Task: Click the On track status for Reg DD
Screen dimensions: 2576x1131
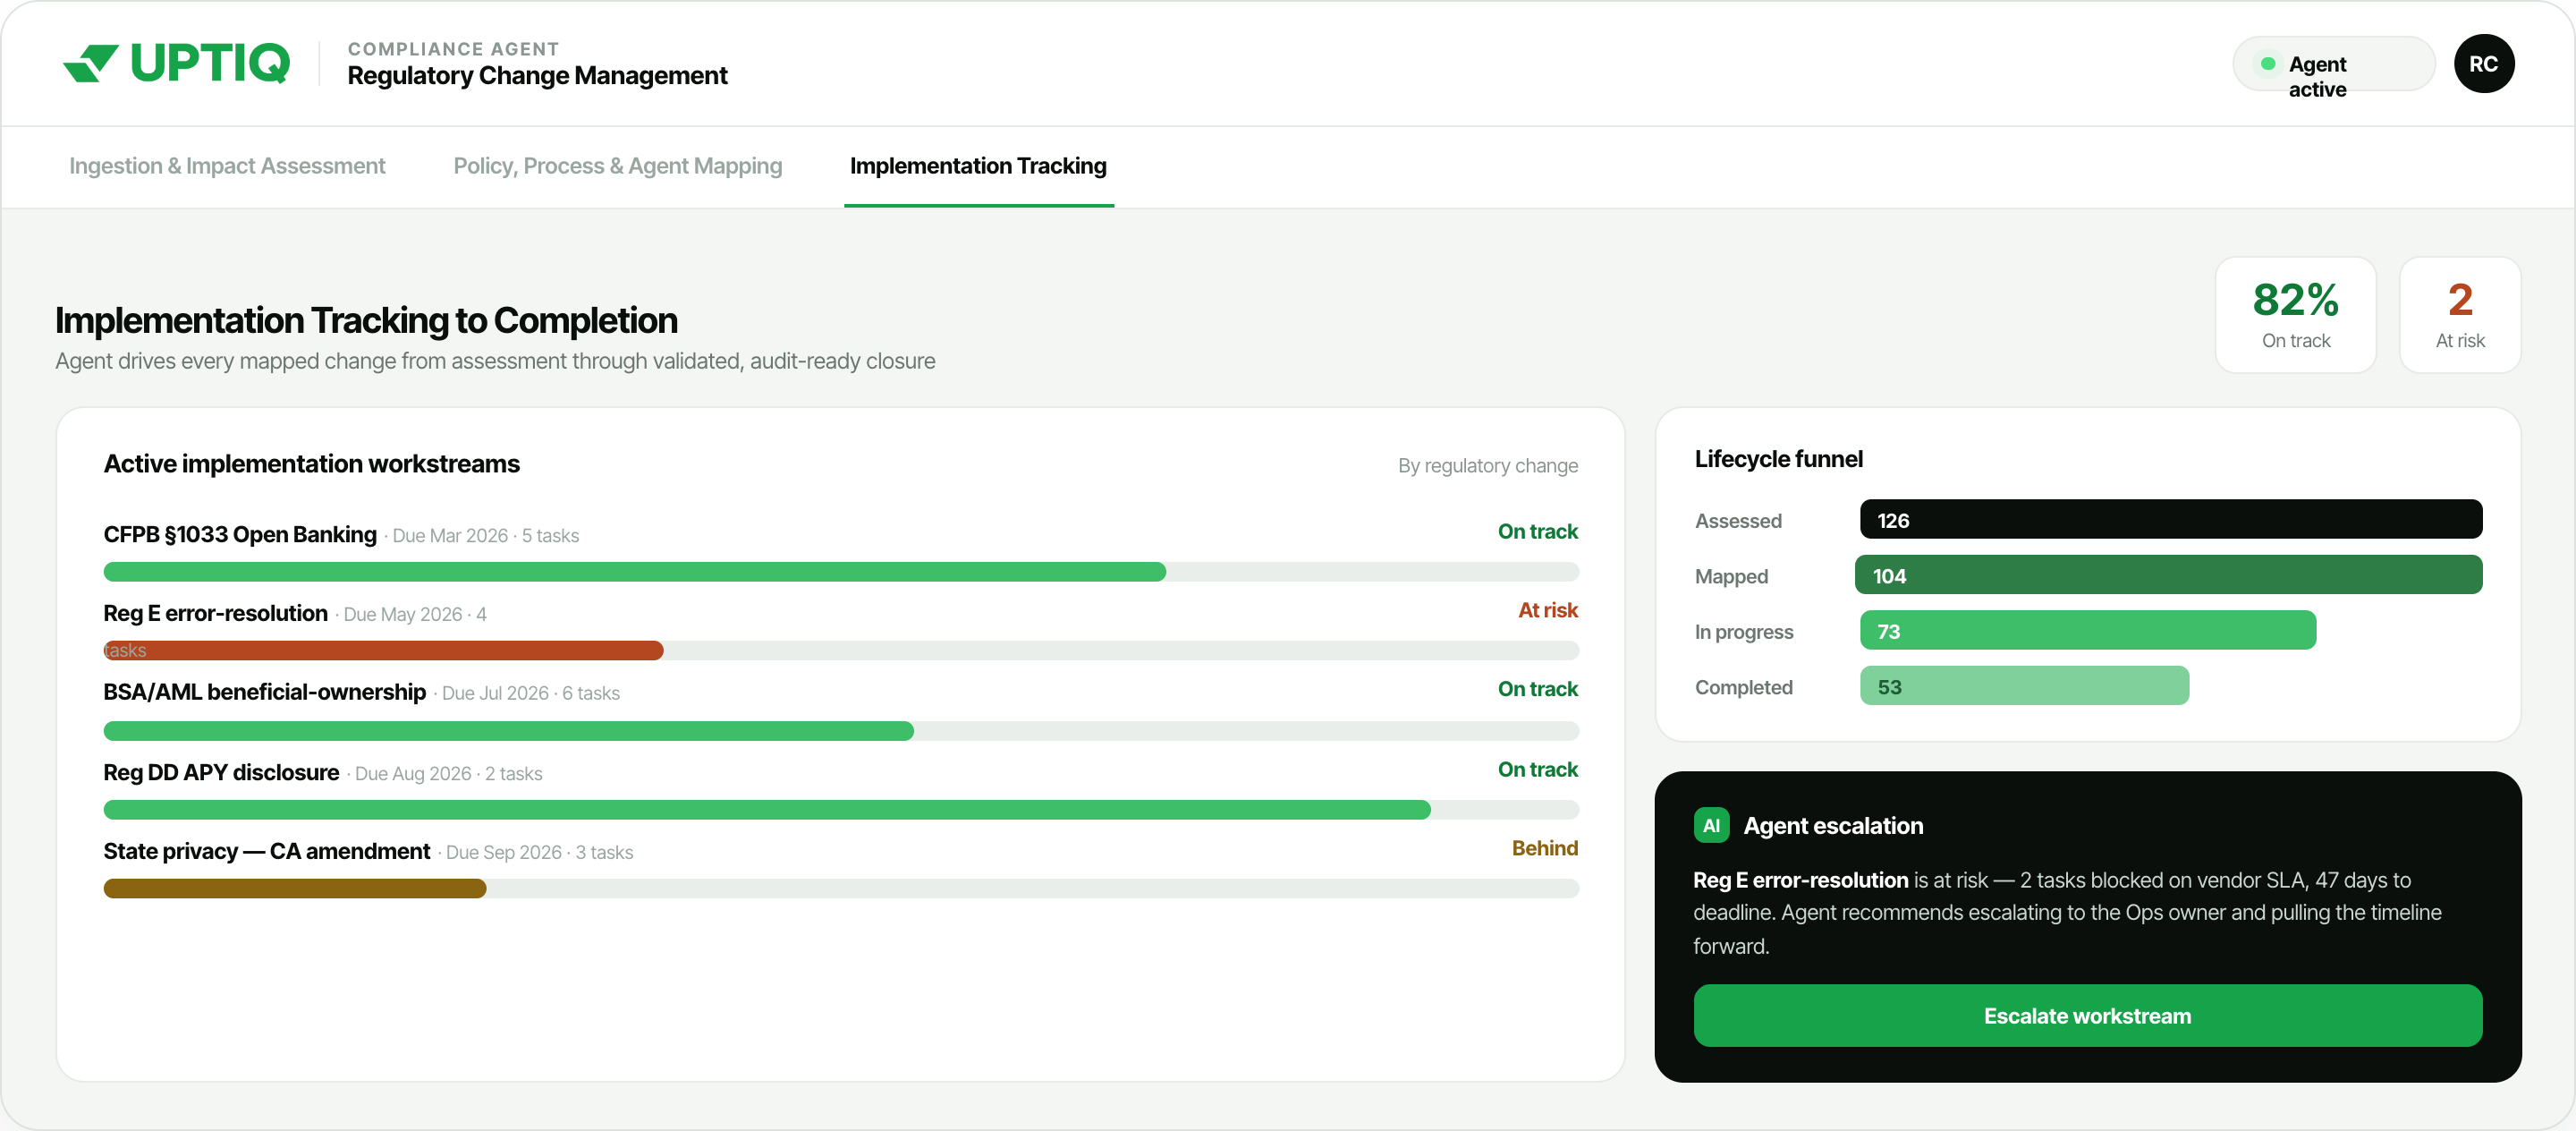Action: [1538, 769]
